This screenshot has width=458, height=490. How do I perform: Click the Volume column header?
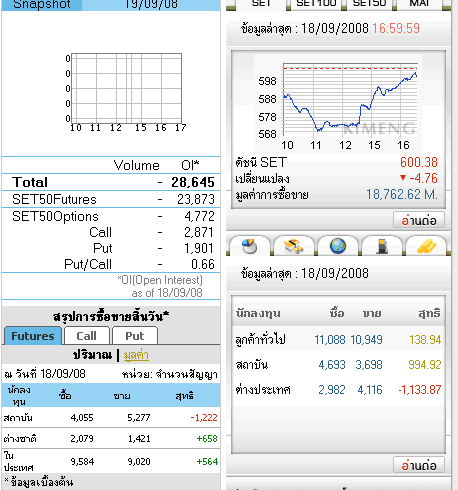click(137, 165)
